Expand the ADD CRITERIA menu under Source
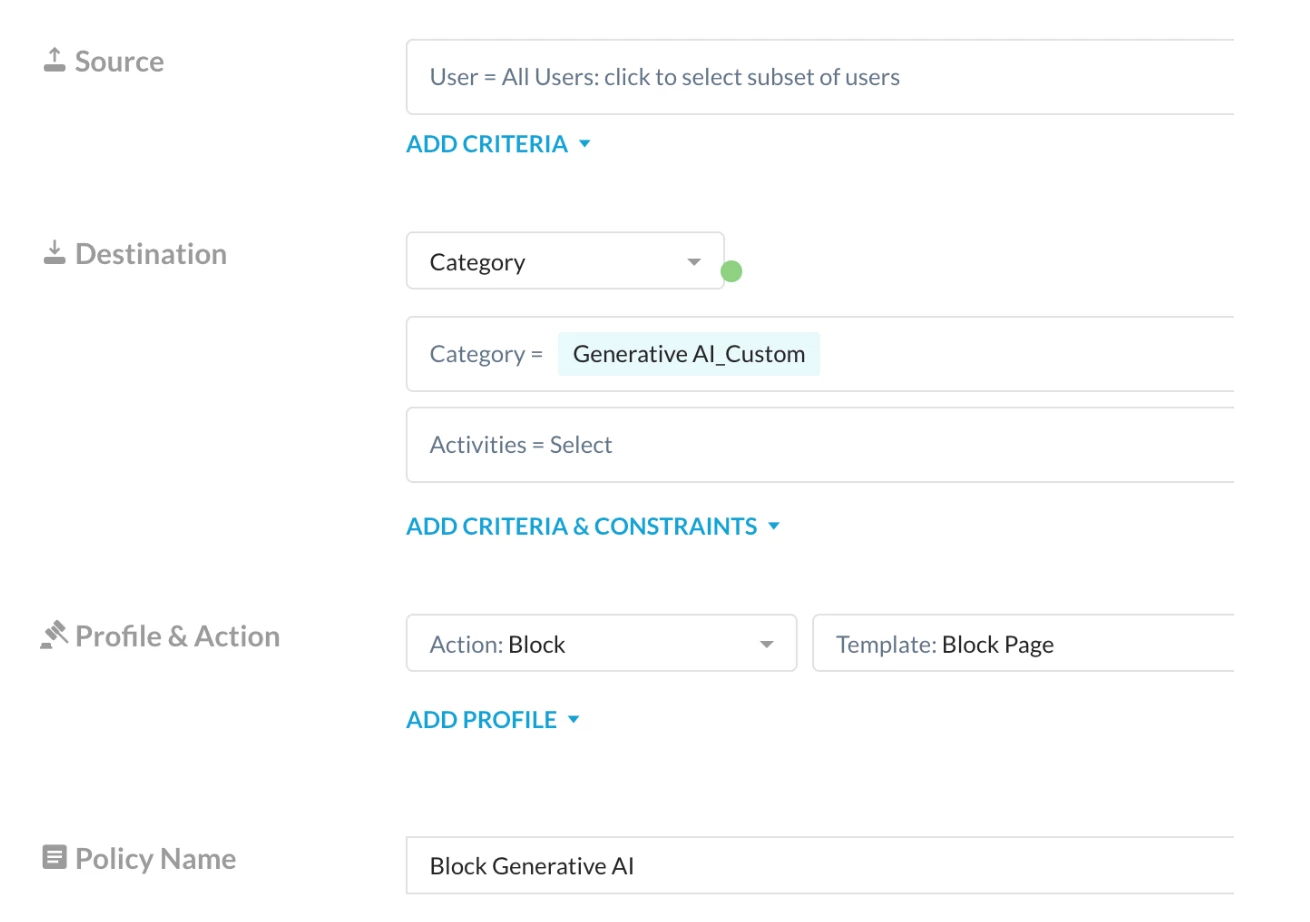The height and width of the screenshot is (922, 1310). point(499,144)
